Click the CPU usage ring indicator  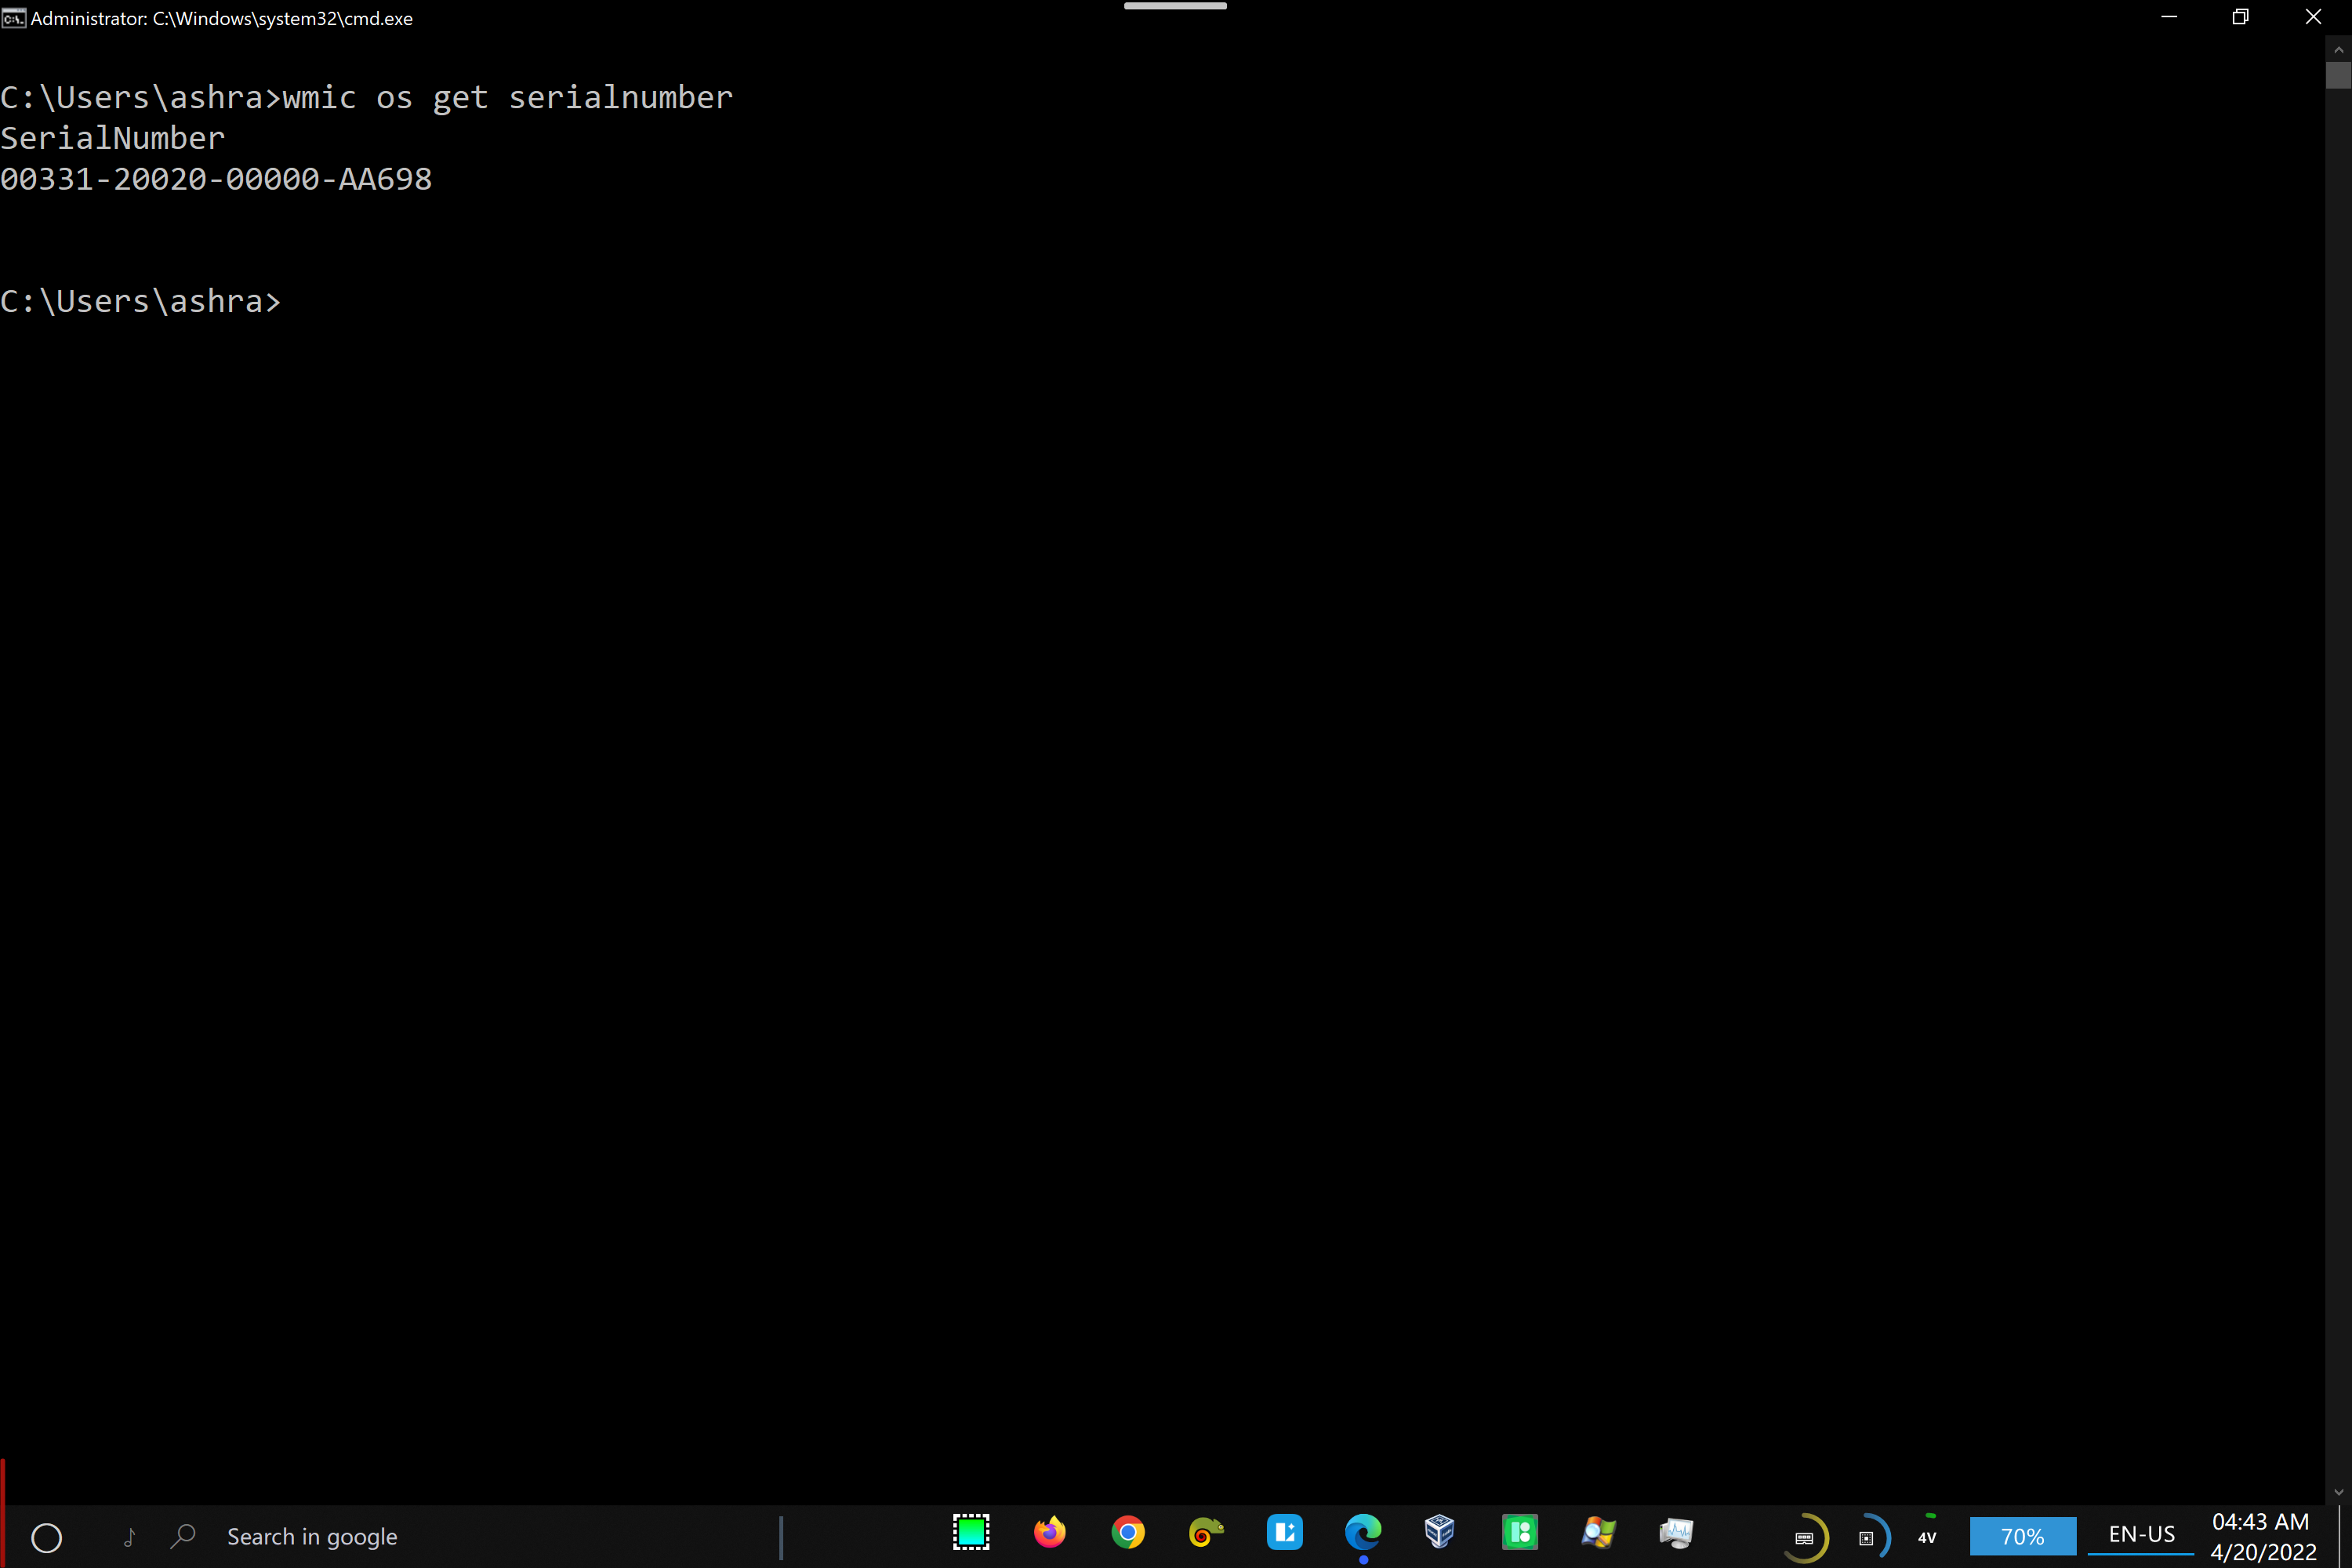1869,1537
